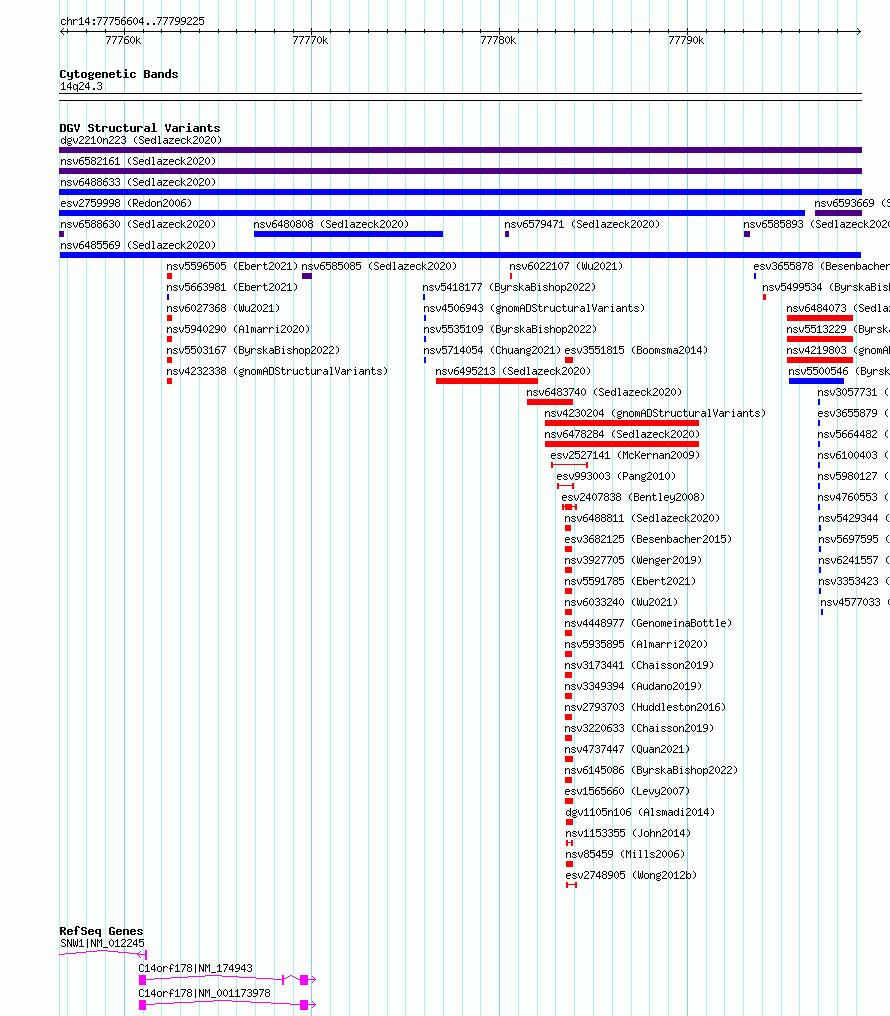Screen dimensions: 890x1016
Task: Click nsv3173441 (Chaisson2019) label
Action: (639, 665)
